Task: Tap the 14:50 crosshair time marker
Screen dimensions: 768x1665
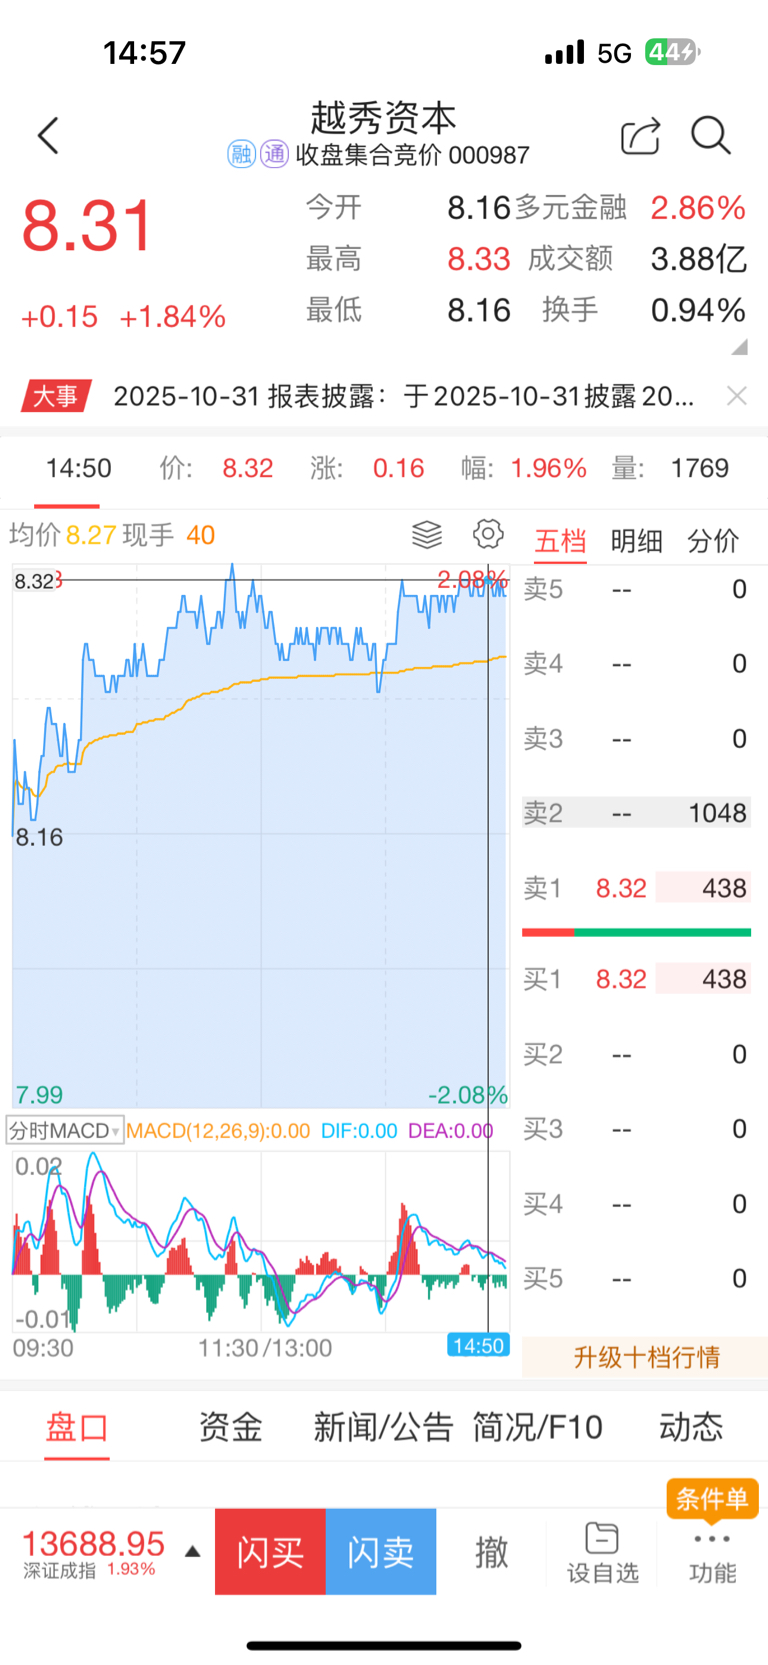Action: [x=478, y=1346]
